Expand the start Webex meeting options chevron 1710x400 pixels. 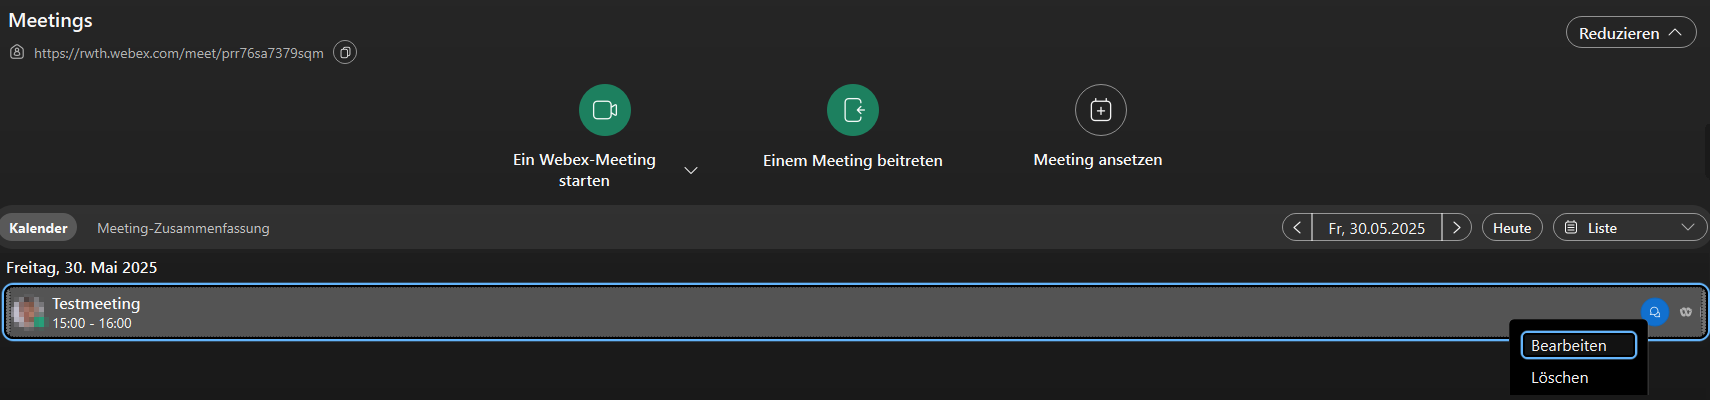click(690, 170)
